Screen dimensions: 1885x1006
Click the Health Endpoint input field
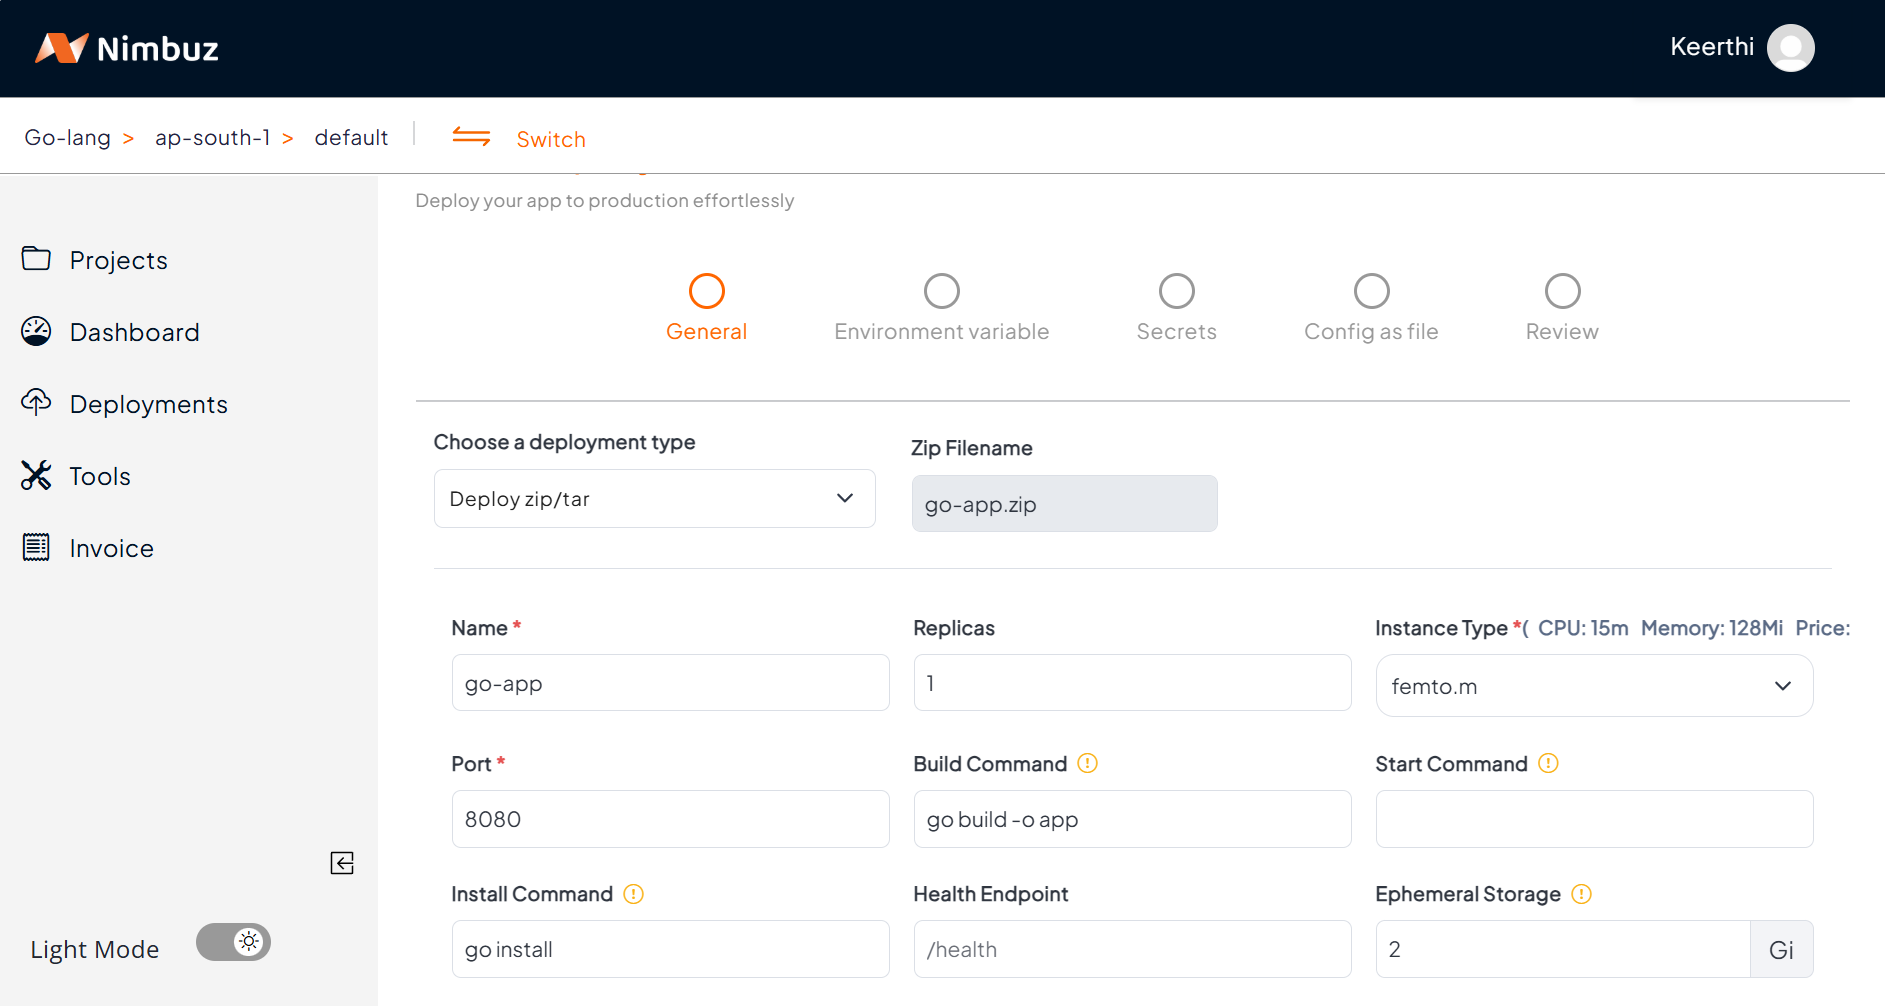click(x=1131, y=949)
